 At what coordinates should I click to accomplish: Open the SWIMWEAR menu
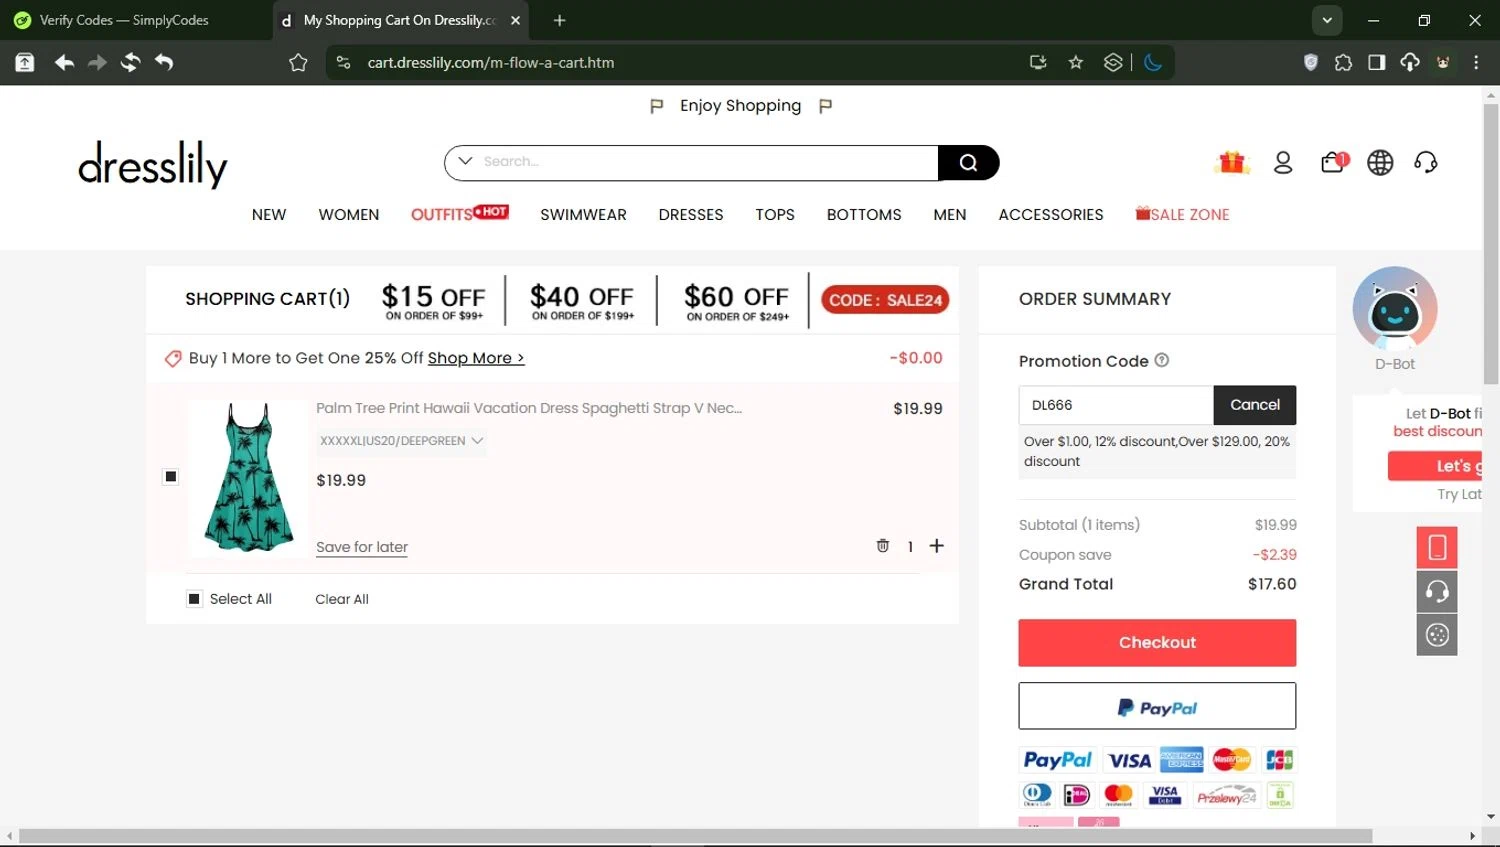point(583,215)
